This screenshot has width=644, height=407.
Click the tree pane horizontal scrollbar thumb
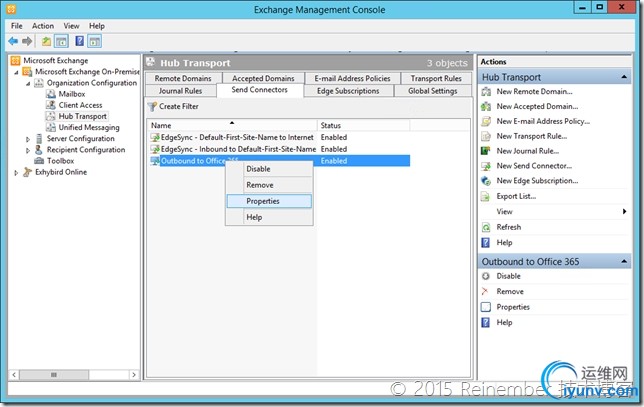tap(54, 375)
